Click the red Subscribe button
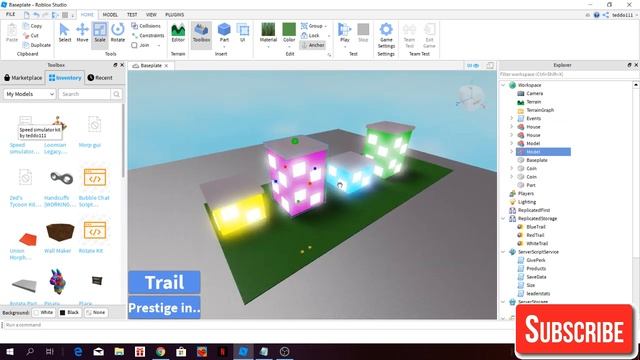The image size is (640, 360). click(574, 329)
